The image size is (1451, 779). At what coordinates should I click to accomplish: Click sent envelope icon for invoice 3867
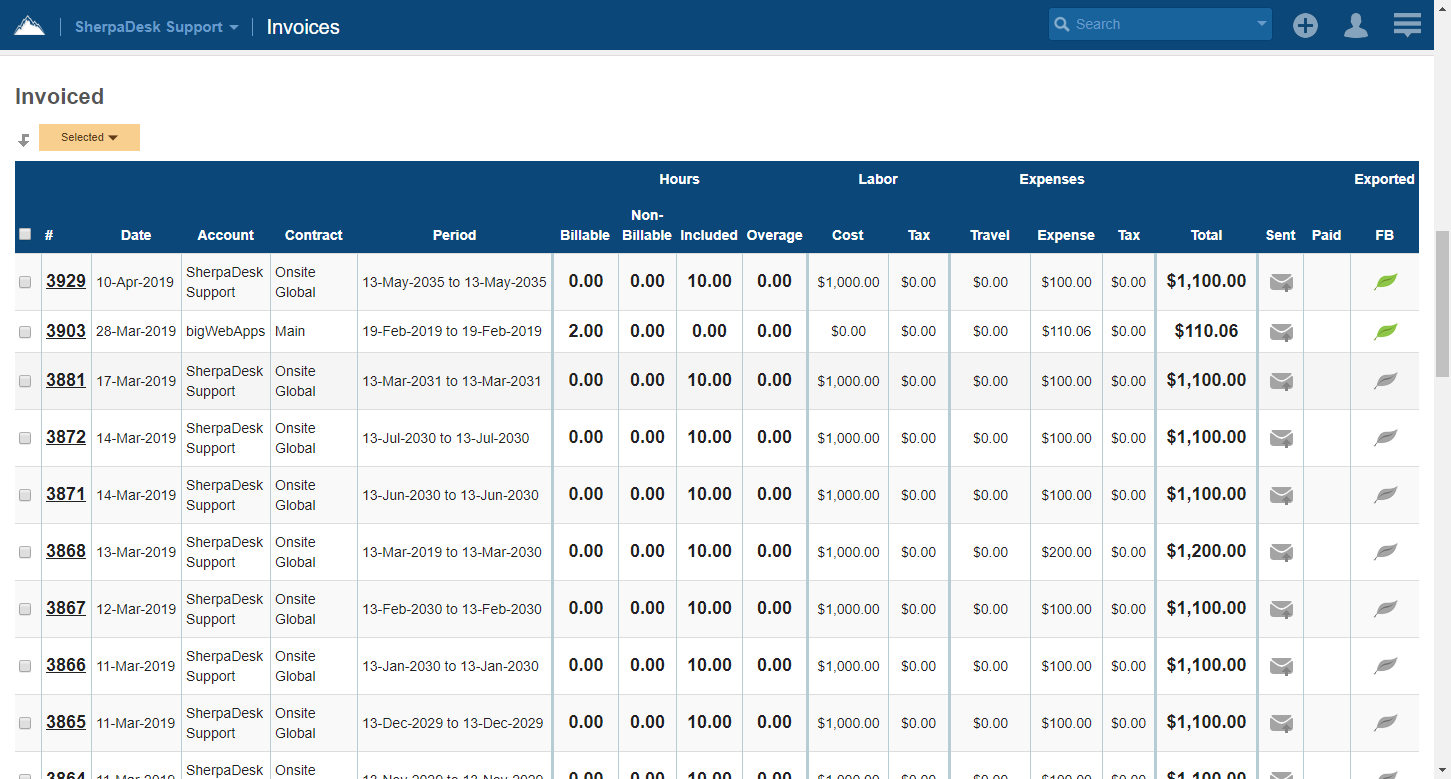pos(1281,609)
